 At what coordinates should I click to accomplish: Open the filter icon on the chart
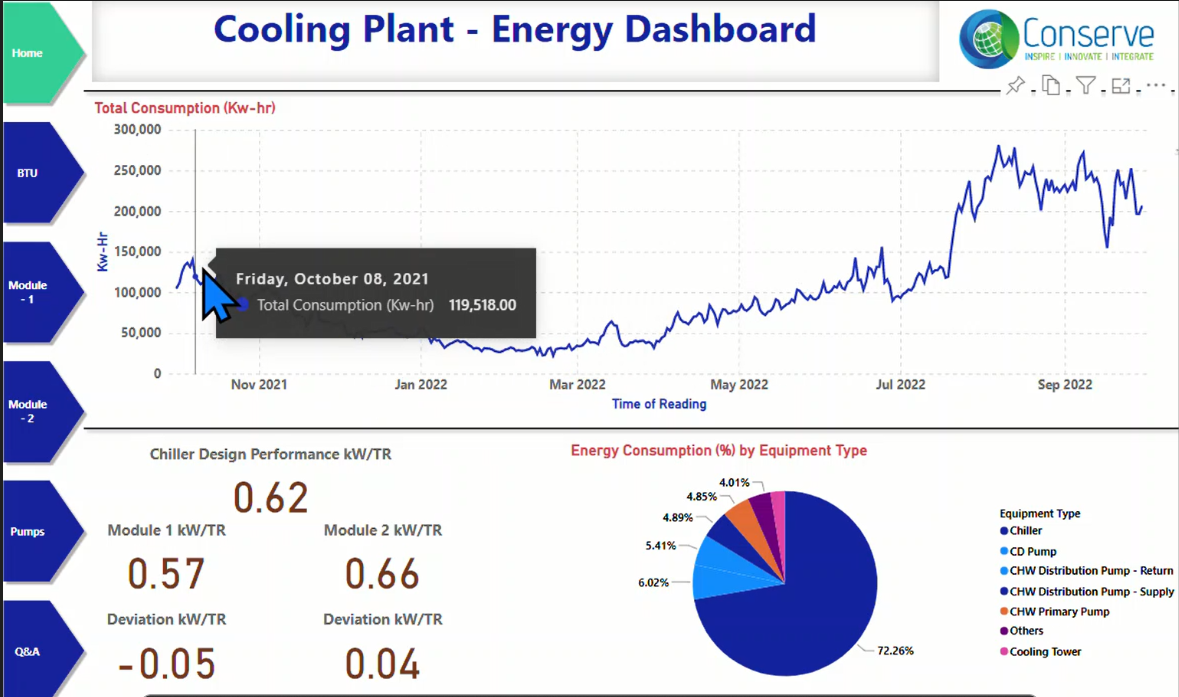click(1086, 86)
